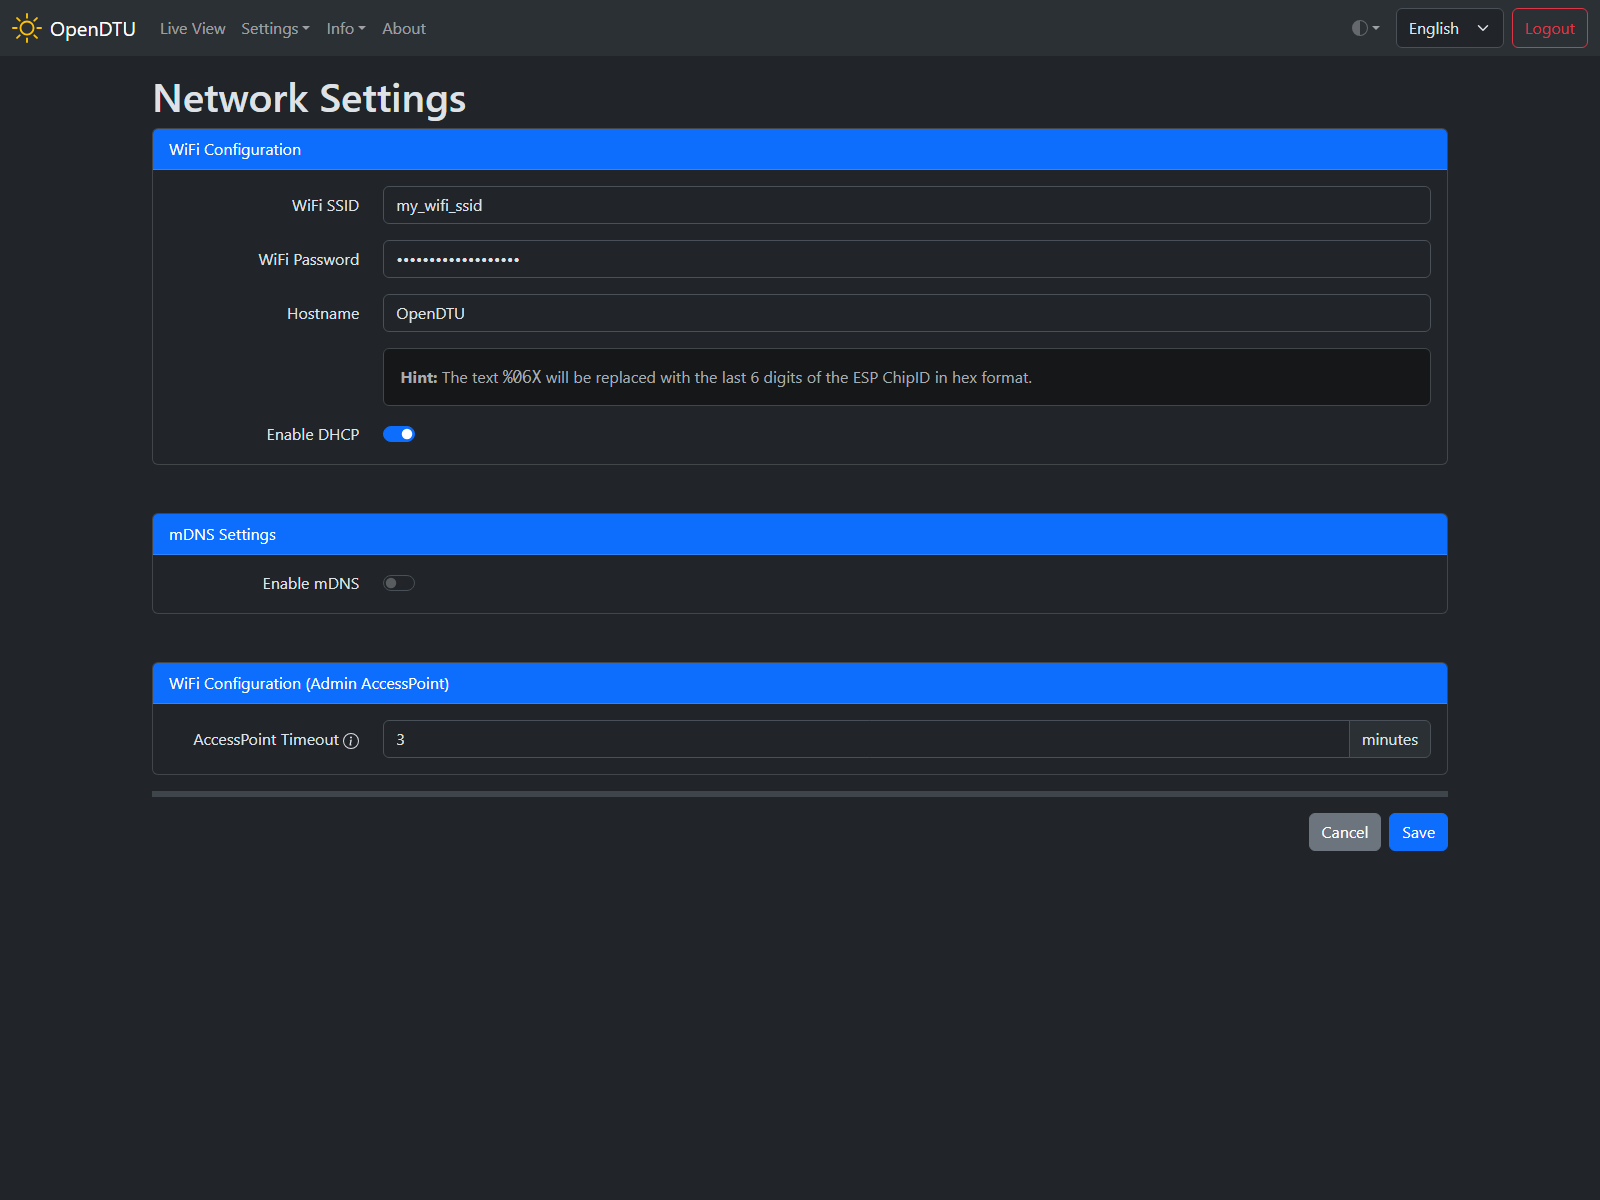Screen dimensions: 1600x1200
Task: Click the mDNS Settings card header
Action: point(800,534)
